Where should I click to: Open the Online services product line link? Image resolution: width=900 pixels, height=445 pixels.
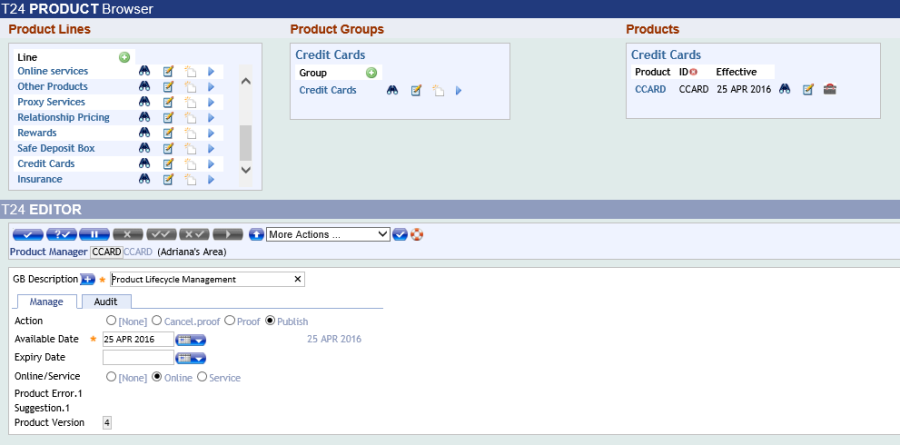(x=53, y=71)
